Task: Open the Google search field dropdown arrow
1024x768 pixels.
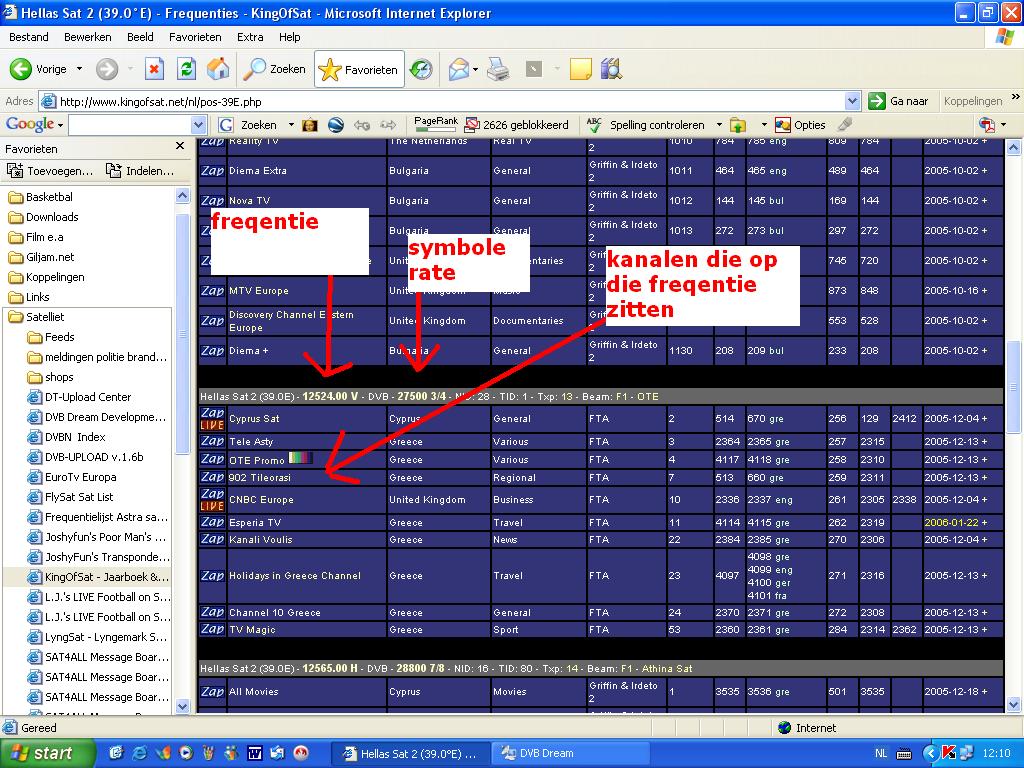Action: pyautogui.click(x=199, y=125)
